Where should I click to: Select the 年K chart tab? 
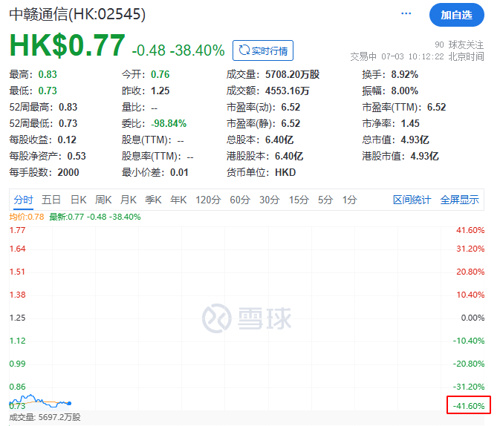click(x=178, y=200)
